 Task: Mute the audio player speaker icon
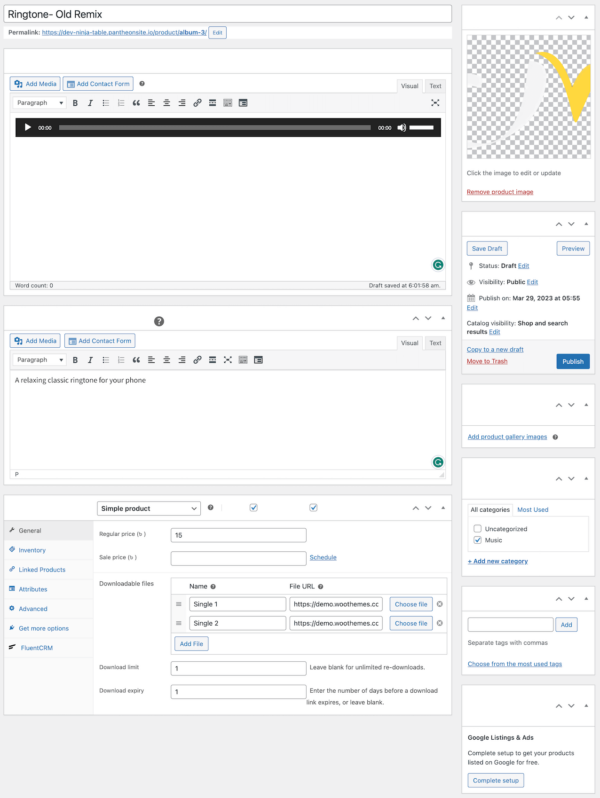point(402,128)
